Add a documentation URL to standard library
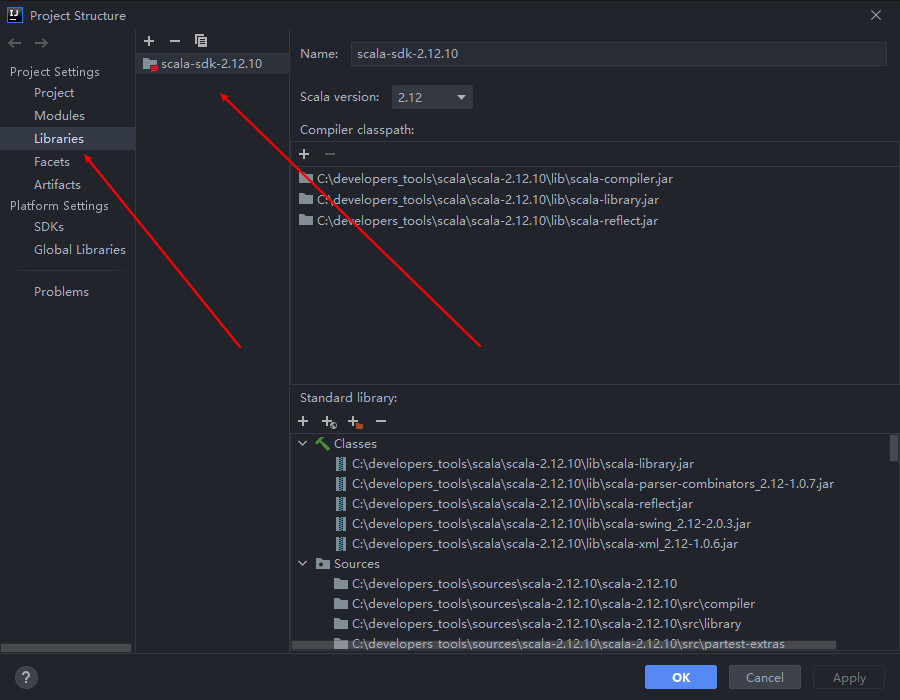Screen dimensions: 900x700 [329, 422]
